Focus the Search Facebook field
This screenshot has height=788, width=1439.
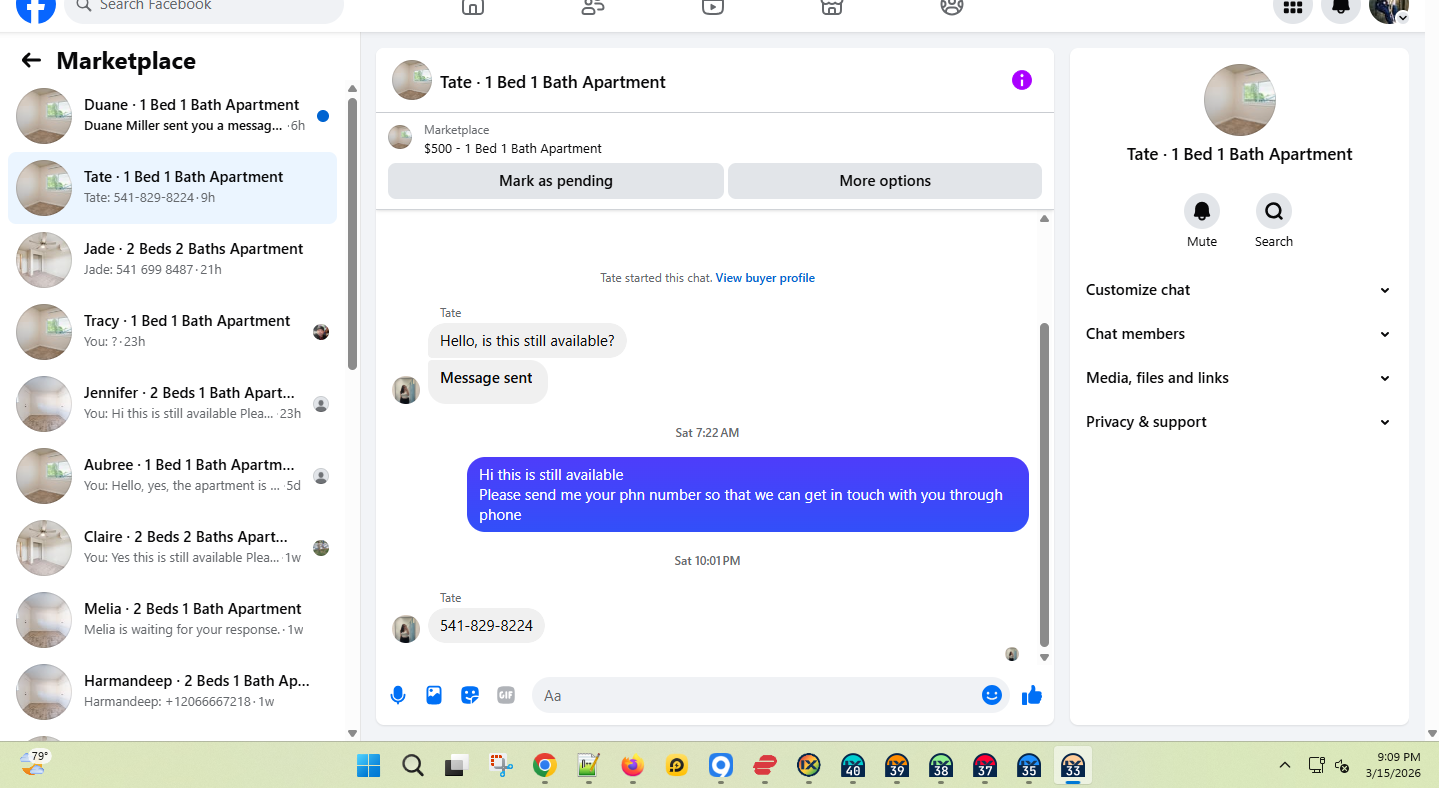tap(204, 7)
